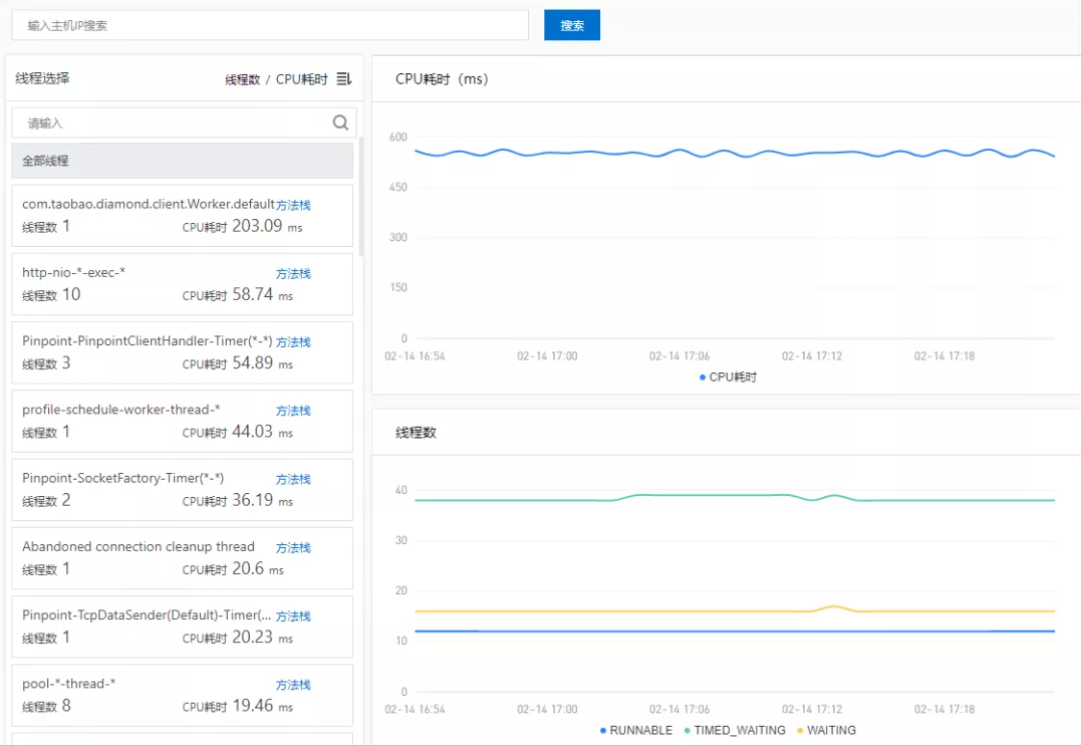Click the 54.89 ms CPU value

point(262,363)
